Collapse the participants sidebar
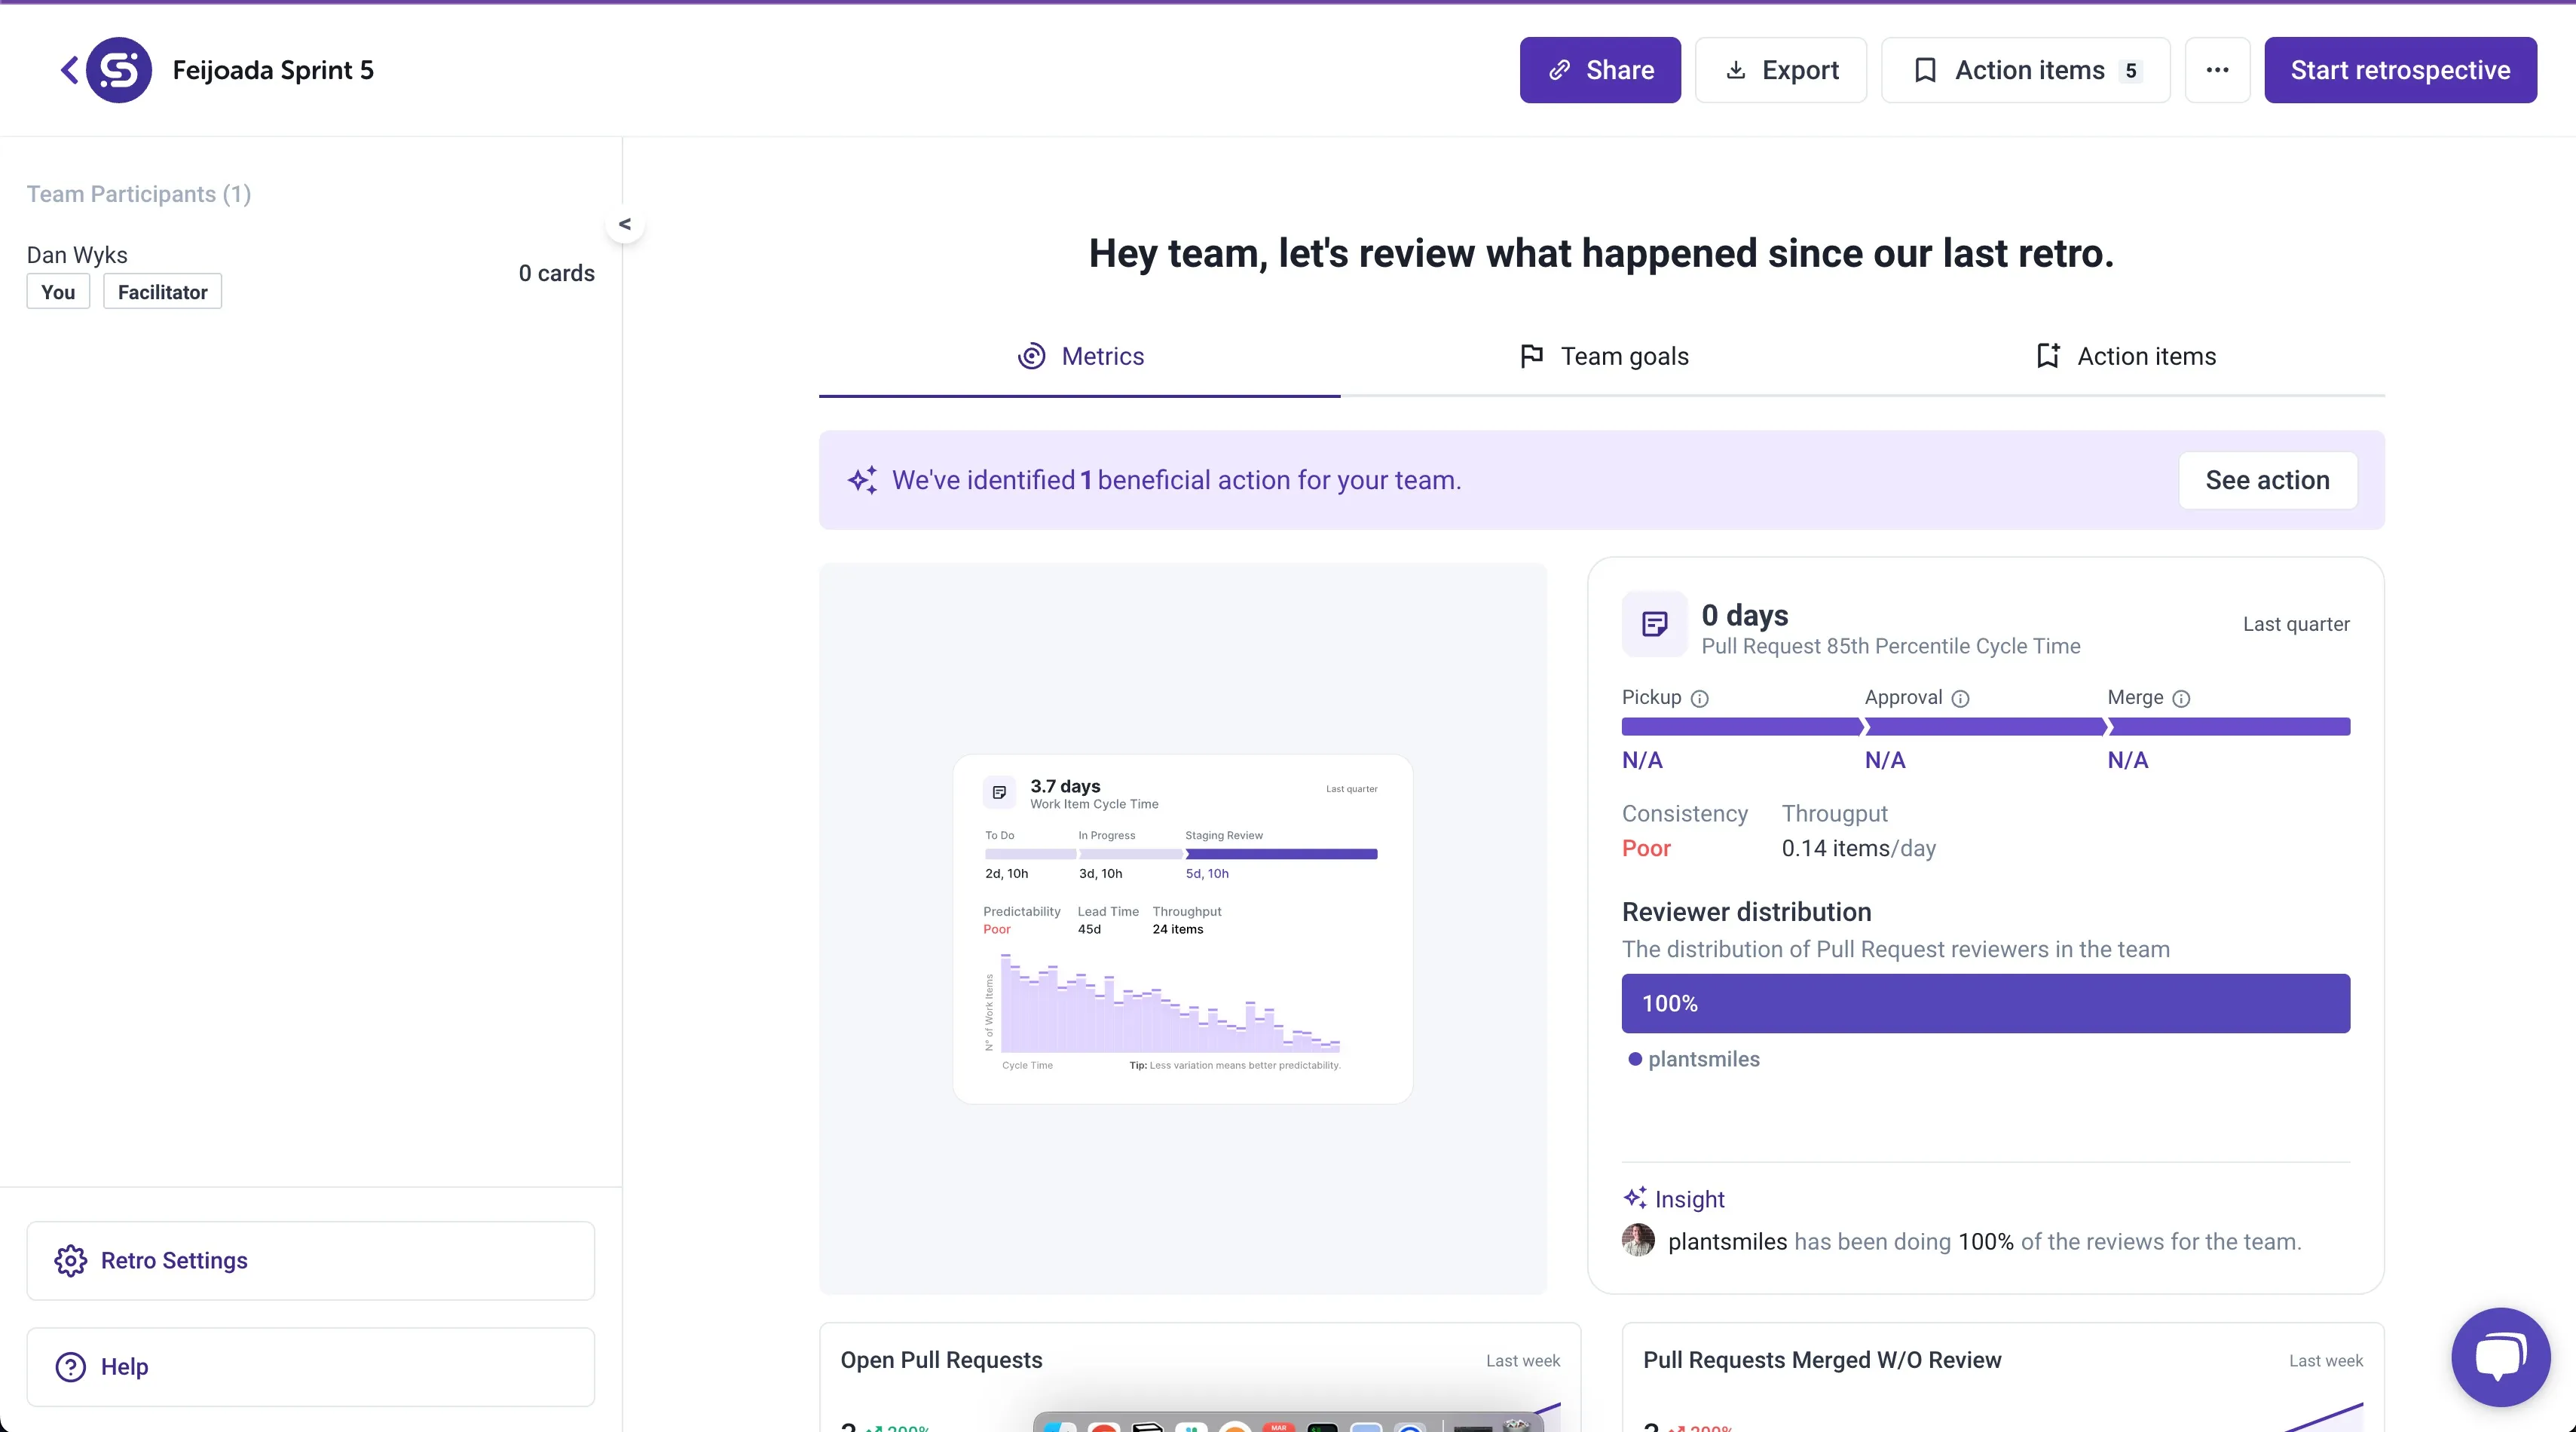Screen dimensions: 2576x1432 [x=625, y=225]
